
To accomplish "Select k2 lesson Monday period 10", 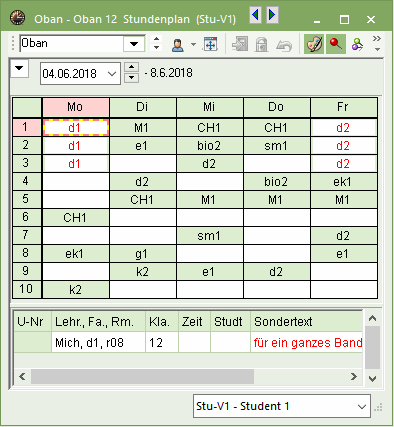I will pyautogui.click(x=76, y=290).
